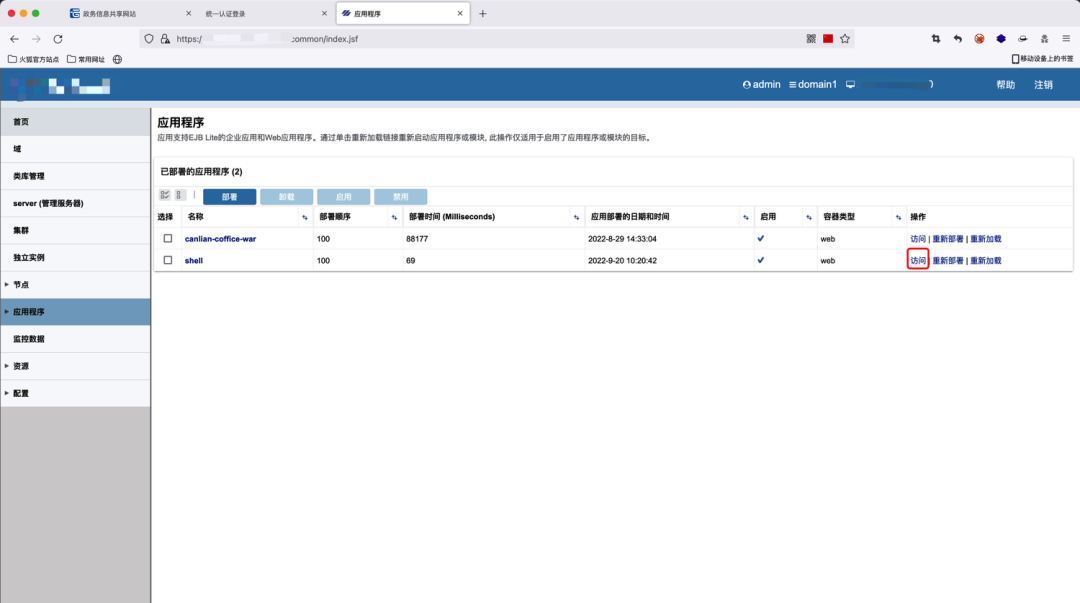Screen dimensions: 1080x603
Task: Sort by 部署顺序 column sort icon
Action: (394, 217)
